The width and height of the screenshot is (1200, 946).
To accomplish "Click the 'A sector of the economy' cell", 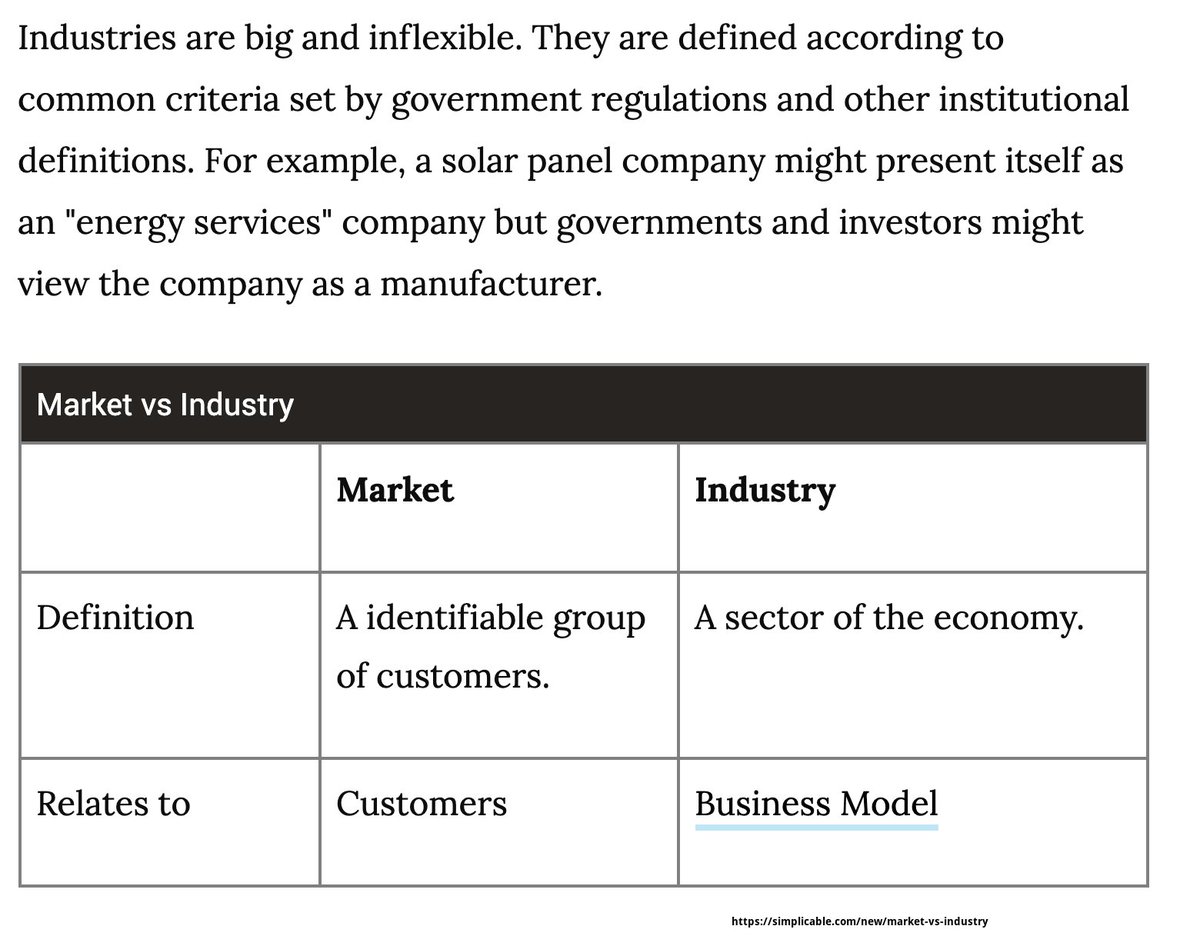I will pos(889,618).
